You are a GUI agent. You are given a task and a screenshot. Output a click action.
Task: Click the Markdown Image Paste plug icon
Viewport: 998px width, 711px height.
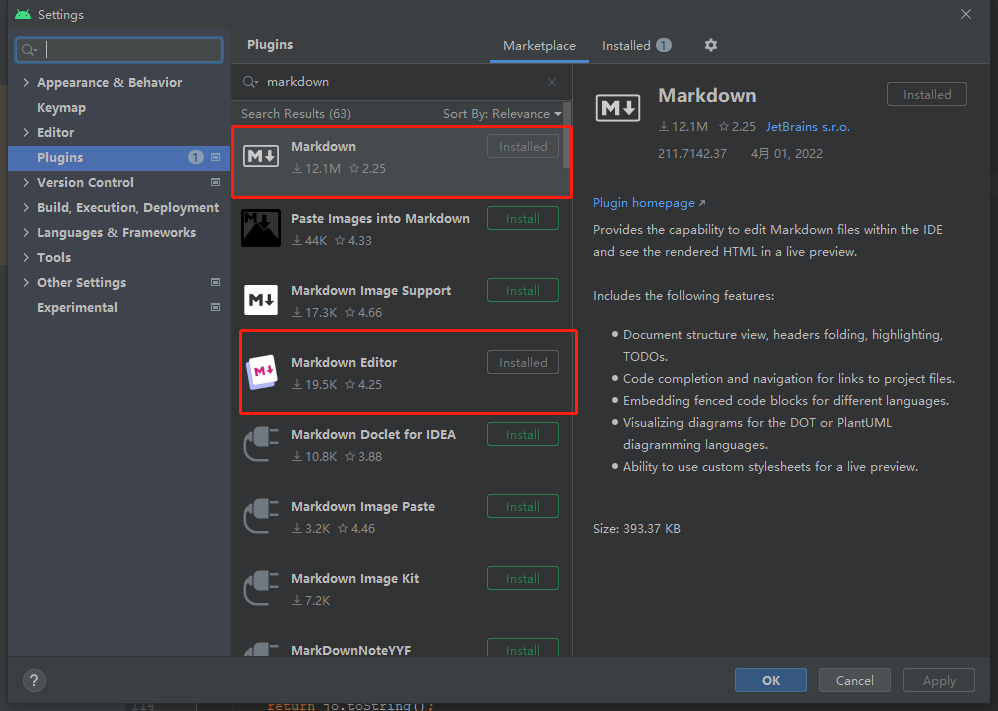click(x=260, y=515)
